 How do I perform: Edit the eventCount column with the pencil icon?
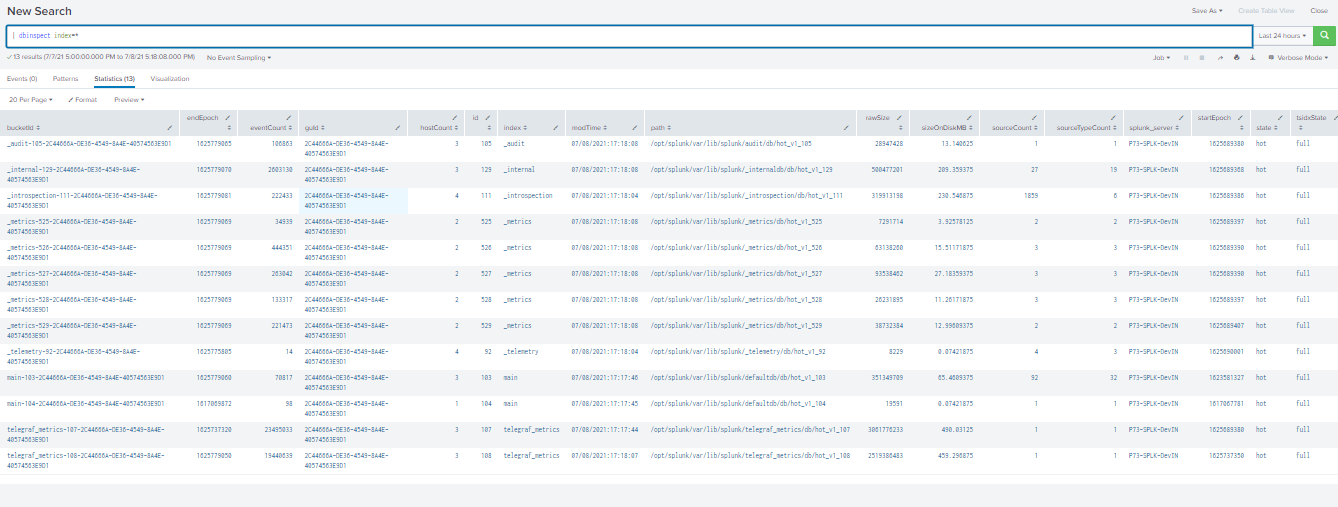point(289,118)
